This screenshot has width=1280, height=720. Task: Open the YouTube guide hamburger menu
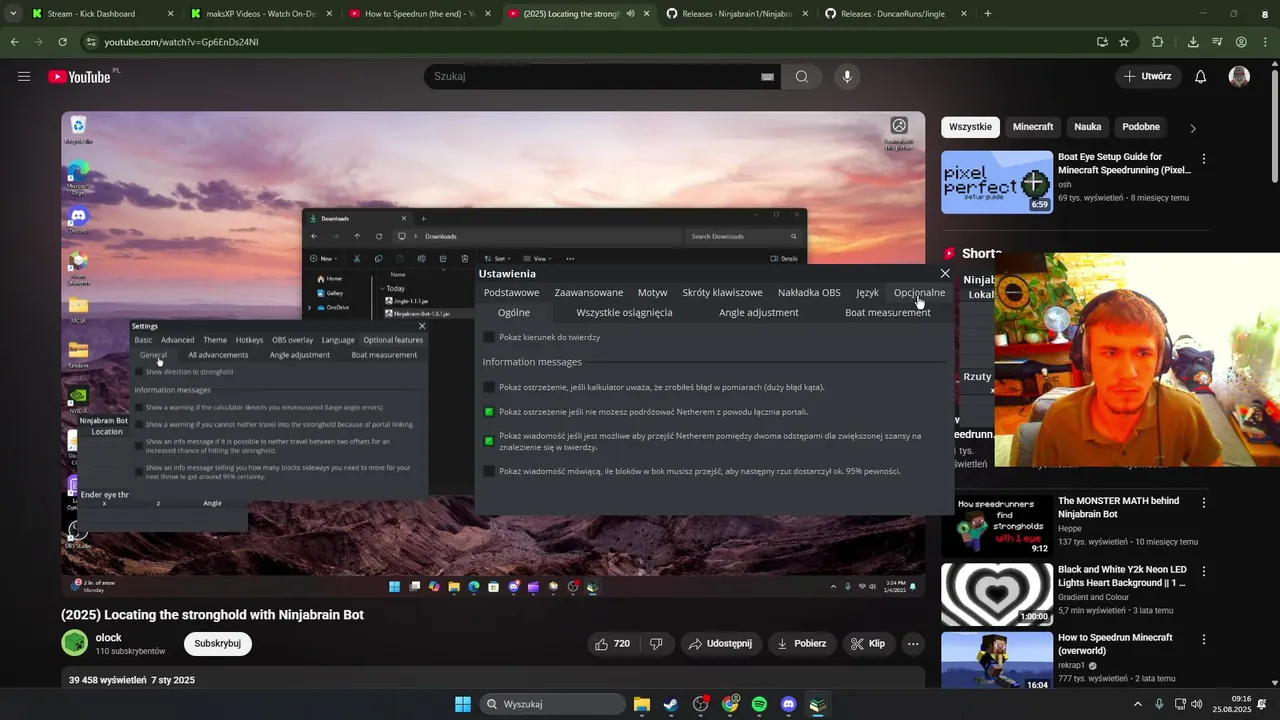coord(24,76)
